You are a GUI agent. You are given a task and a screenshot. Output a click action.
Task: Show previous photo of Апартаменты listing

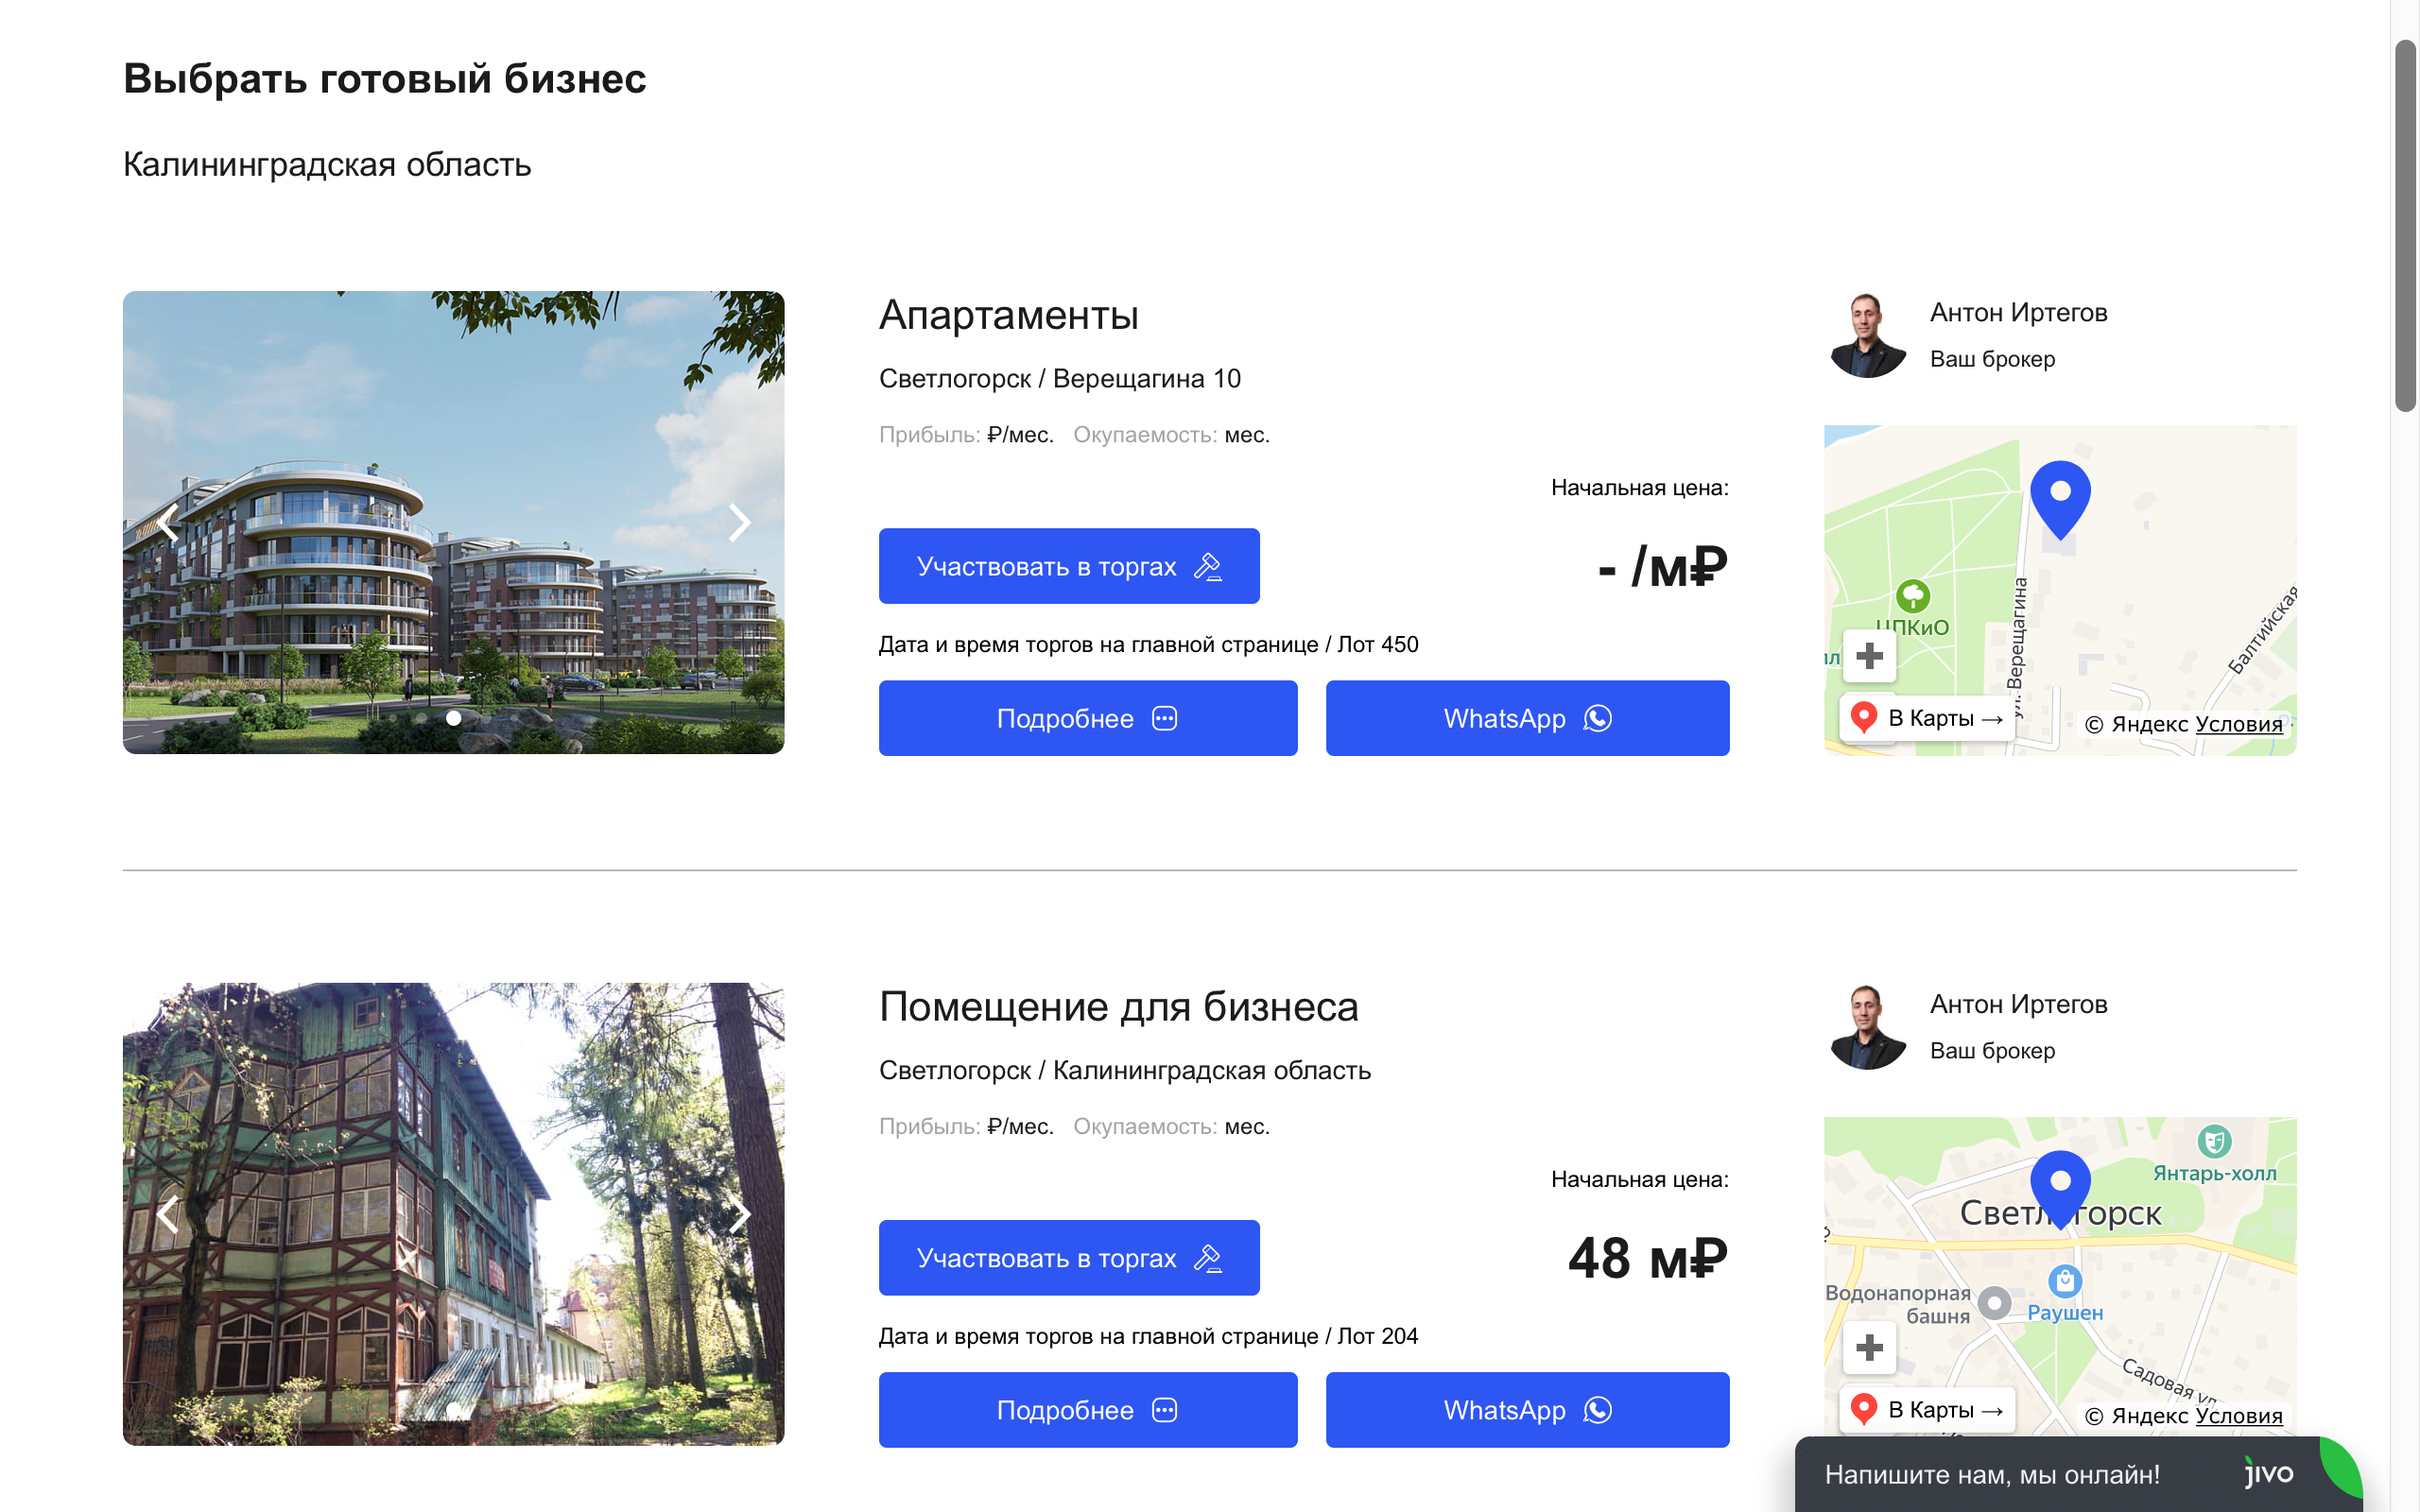168,522
